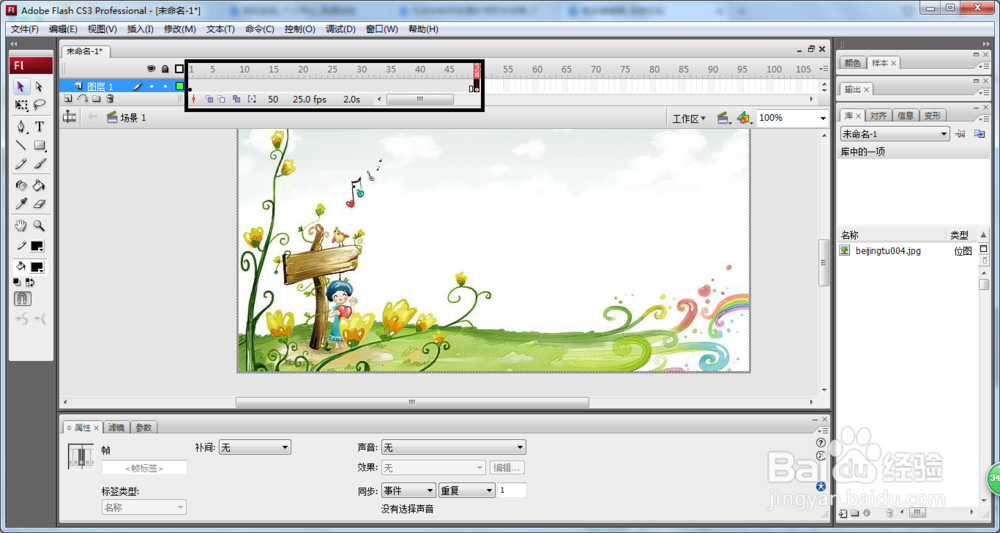Toggle edit multiple frames
The height and width of the screenshot is (533, 1000).
[237, 99]
